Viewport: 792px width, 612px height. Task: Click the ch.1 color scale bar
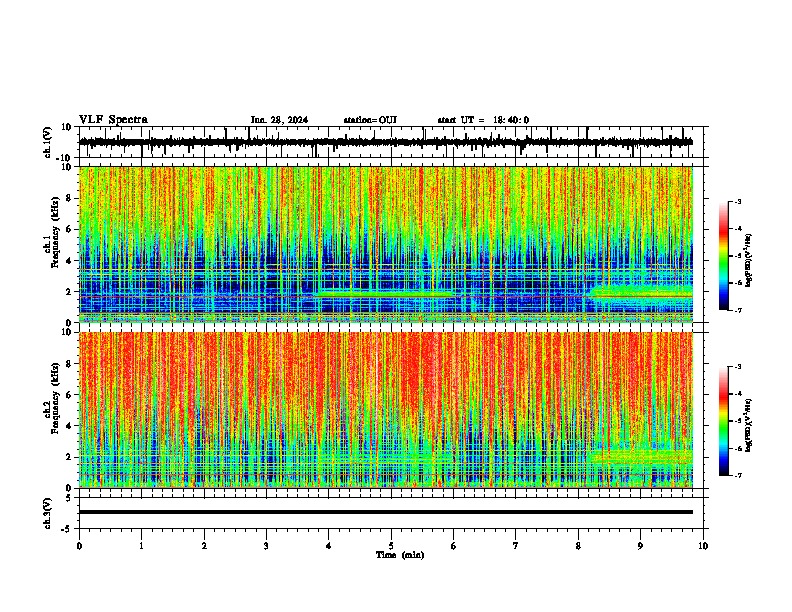724,256
